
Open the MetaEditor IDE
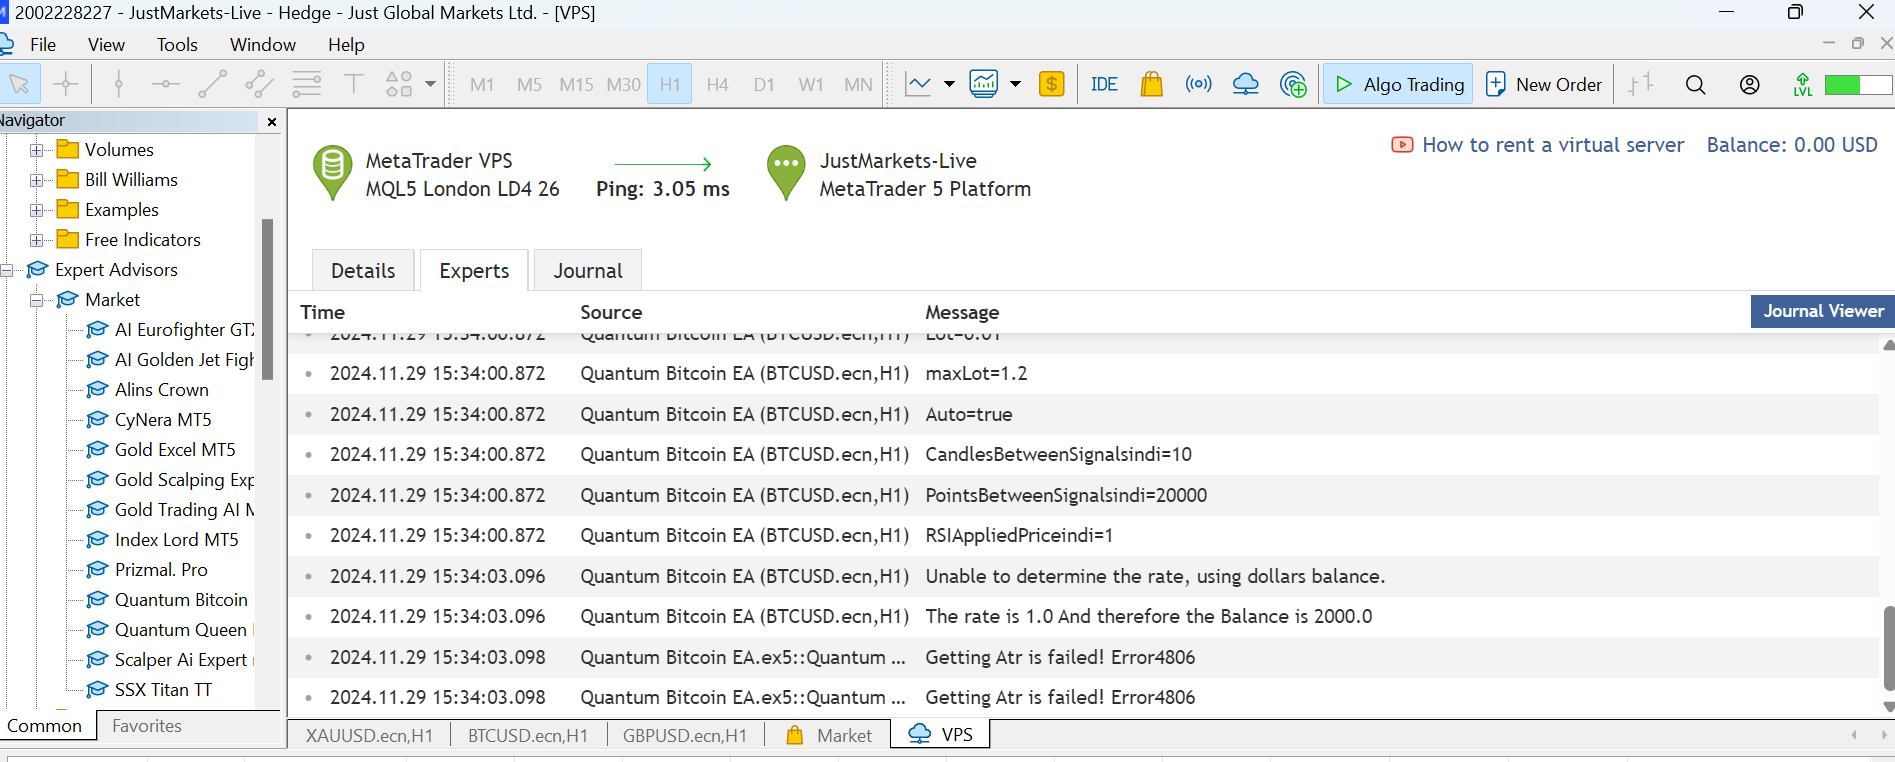point(1104,84)
